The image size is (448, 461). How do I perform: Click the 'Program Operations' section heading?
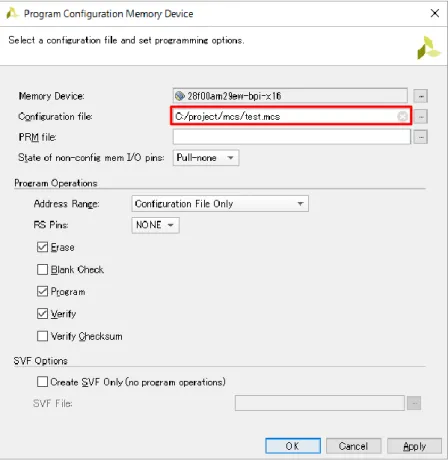tap(56, 183)
